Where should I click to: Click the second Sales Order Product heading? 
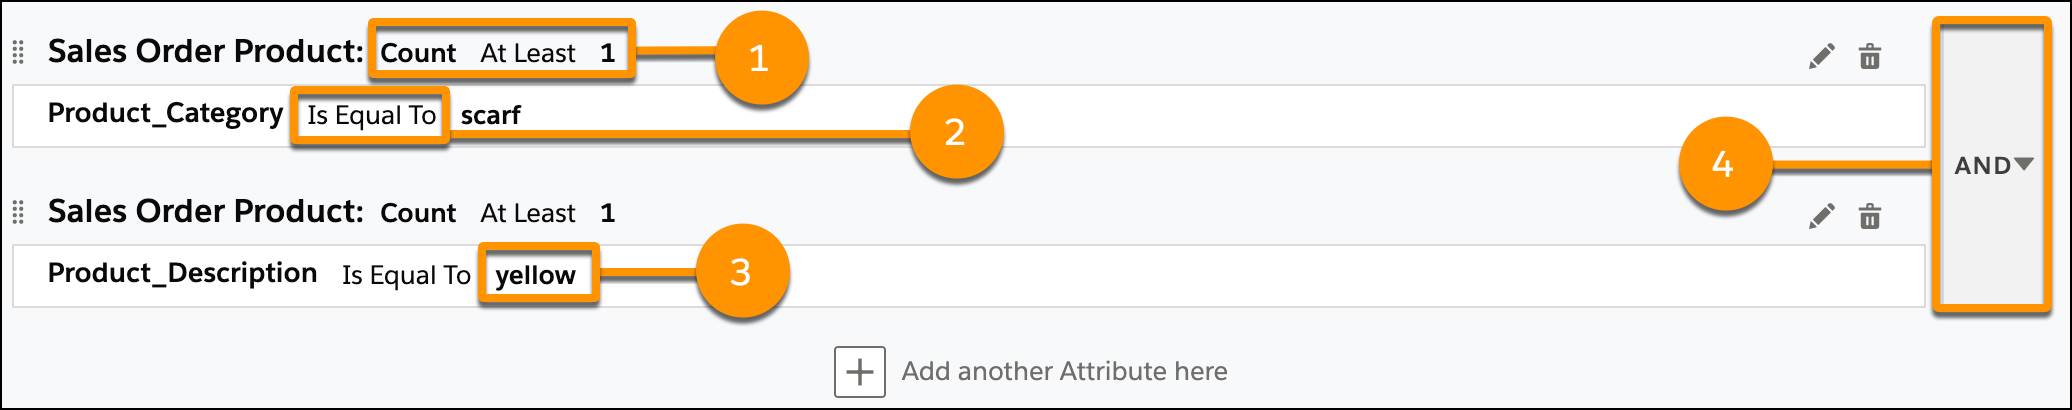pyautogui.click(x=206, y=211)
